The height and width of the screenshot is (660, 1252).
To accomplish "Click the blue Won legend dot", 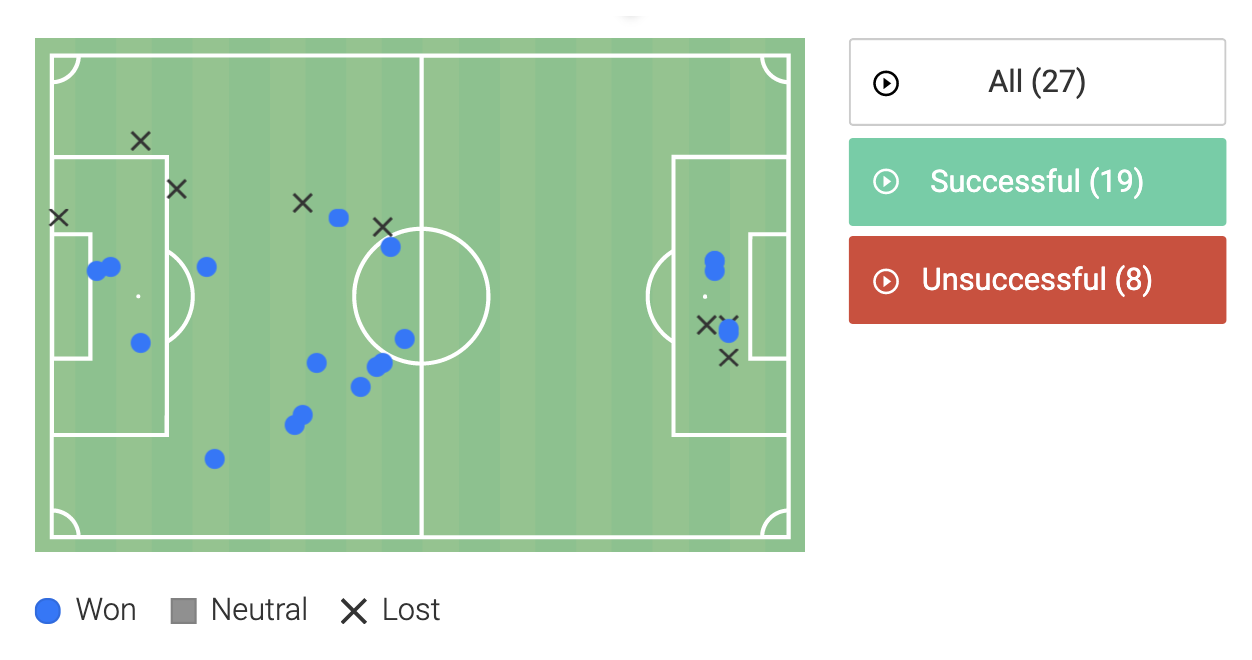I will point(48,610).
